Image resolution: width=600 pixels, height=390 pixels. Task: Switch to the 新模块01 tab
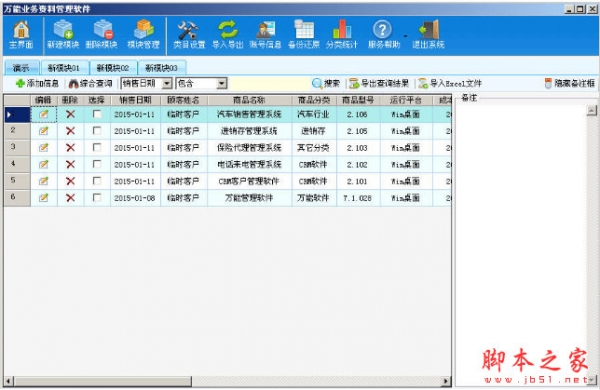click(64, 68)
